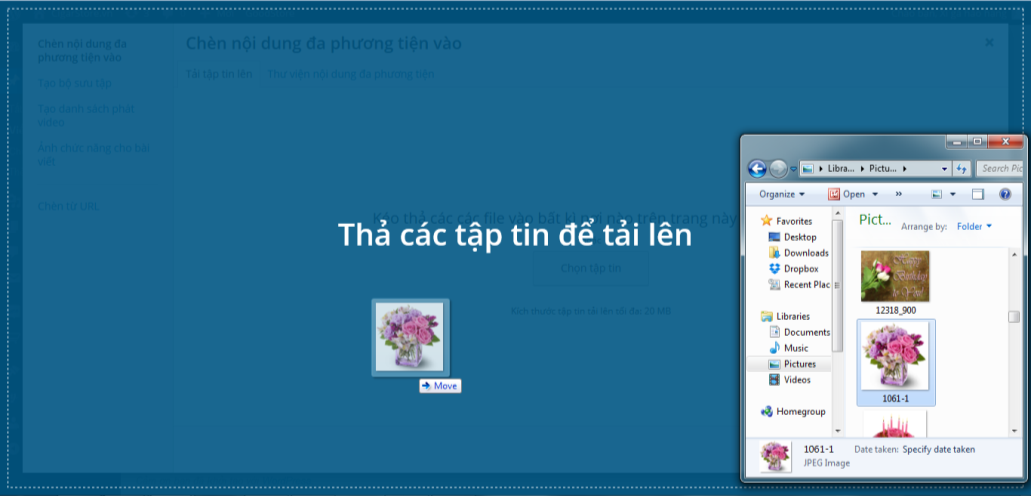Image resolution: width=1031 pixels, height=496 pixels.
Task: Click the details pane 1061-1 preview thumbnail
Action: (x=775, y=457)
